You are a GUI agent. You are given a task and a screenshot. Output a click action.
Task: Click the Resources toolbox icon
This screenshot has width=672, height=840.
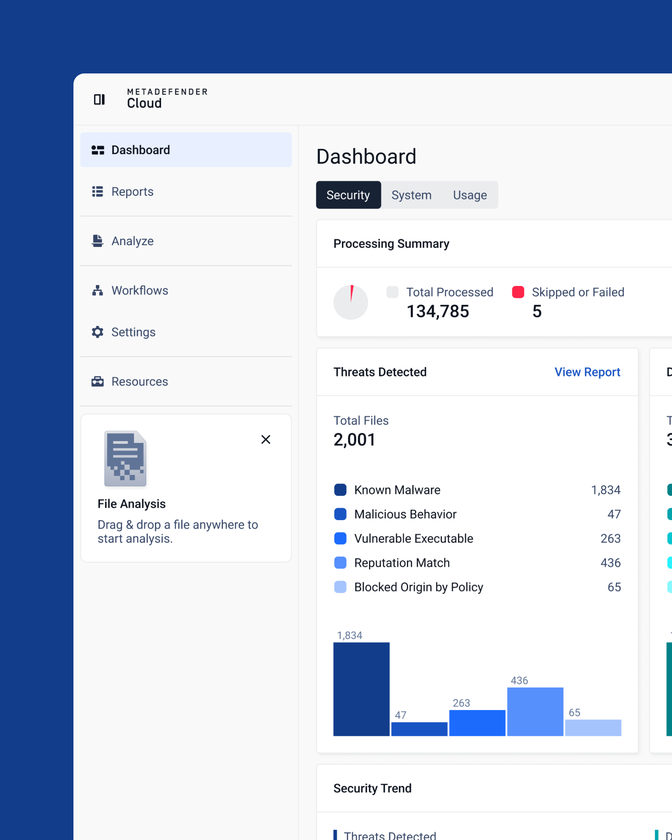98,381
